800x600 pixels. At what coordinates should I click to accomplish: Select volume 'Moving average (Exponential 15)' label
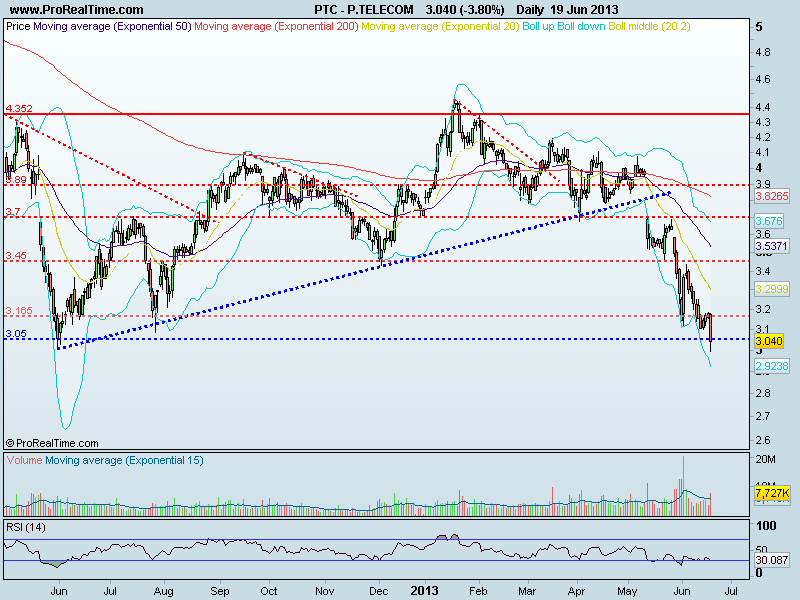point(124,460)
